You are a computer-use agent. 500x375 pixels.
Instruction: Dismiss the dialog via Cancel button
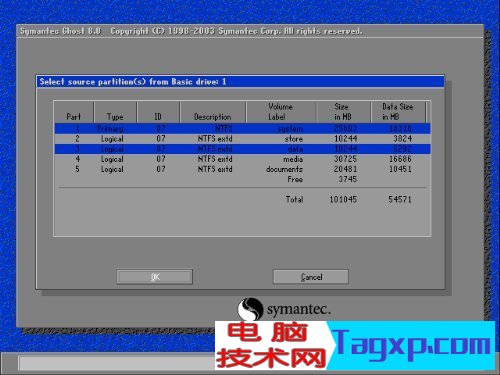point(311,277)
